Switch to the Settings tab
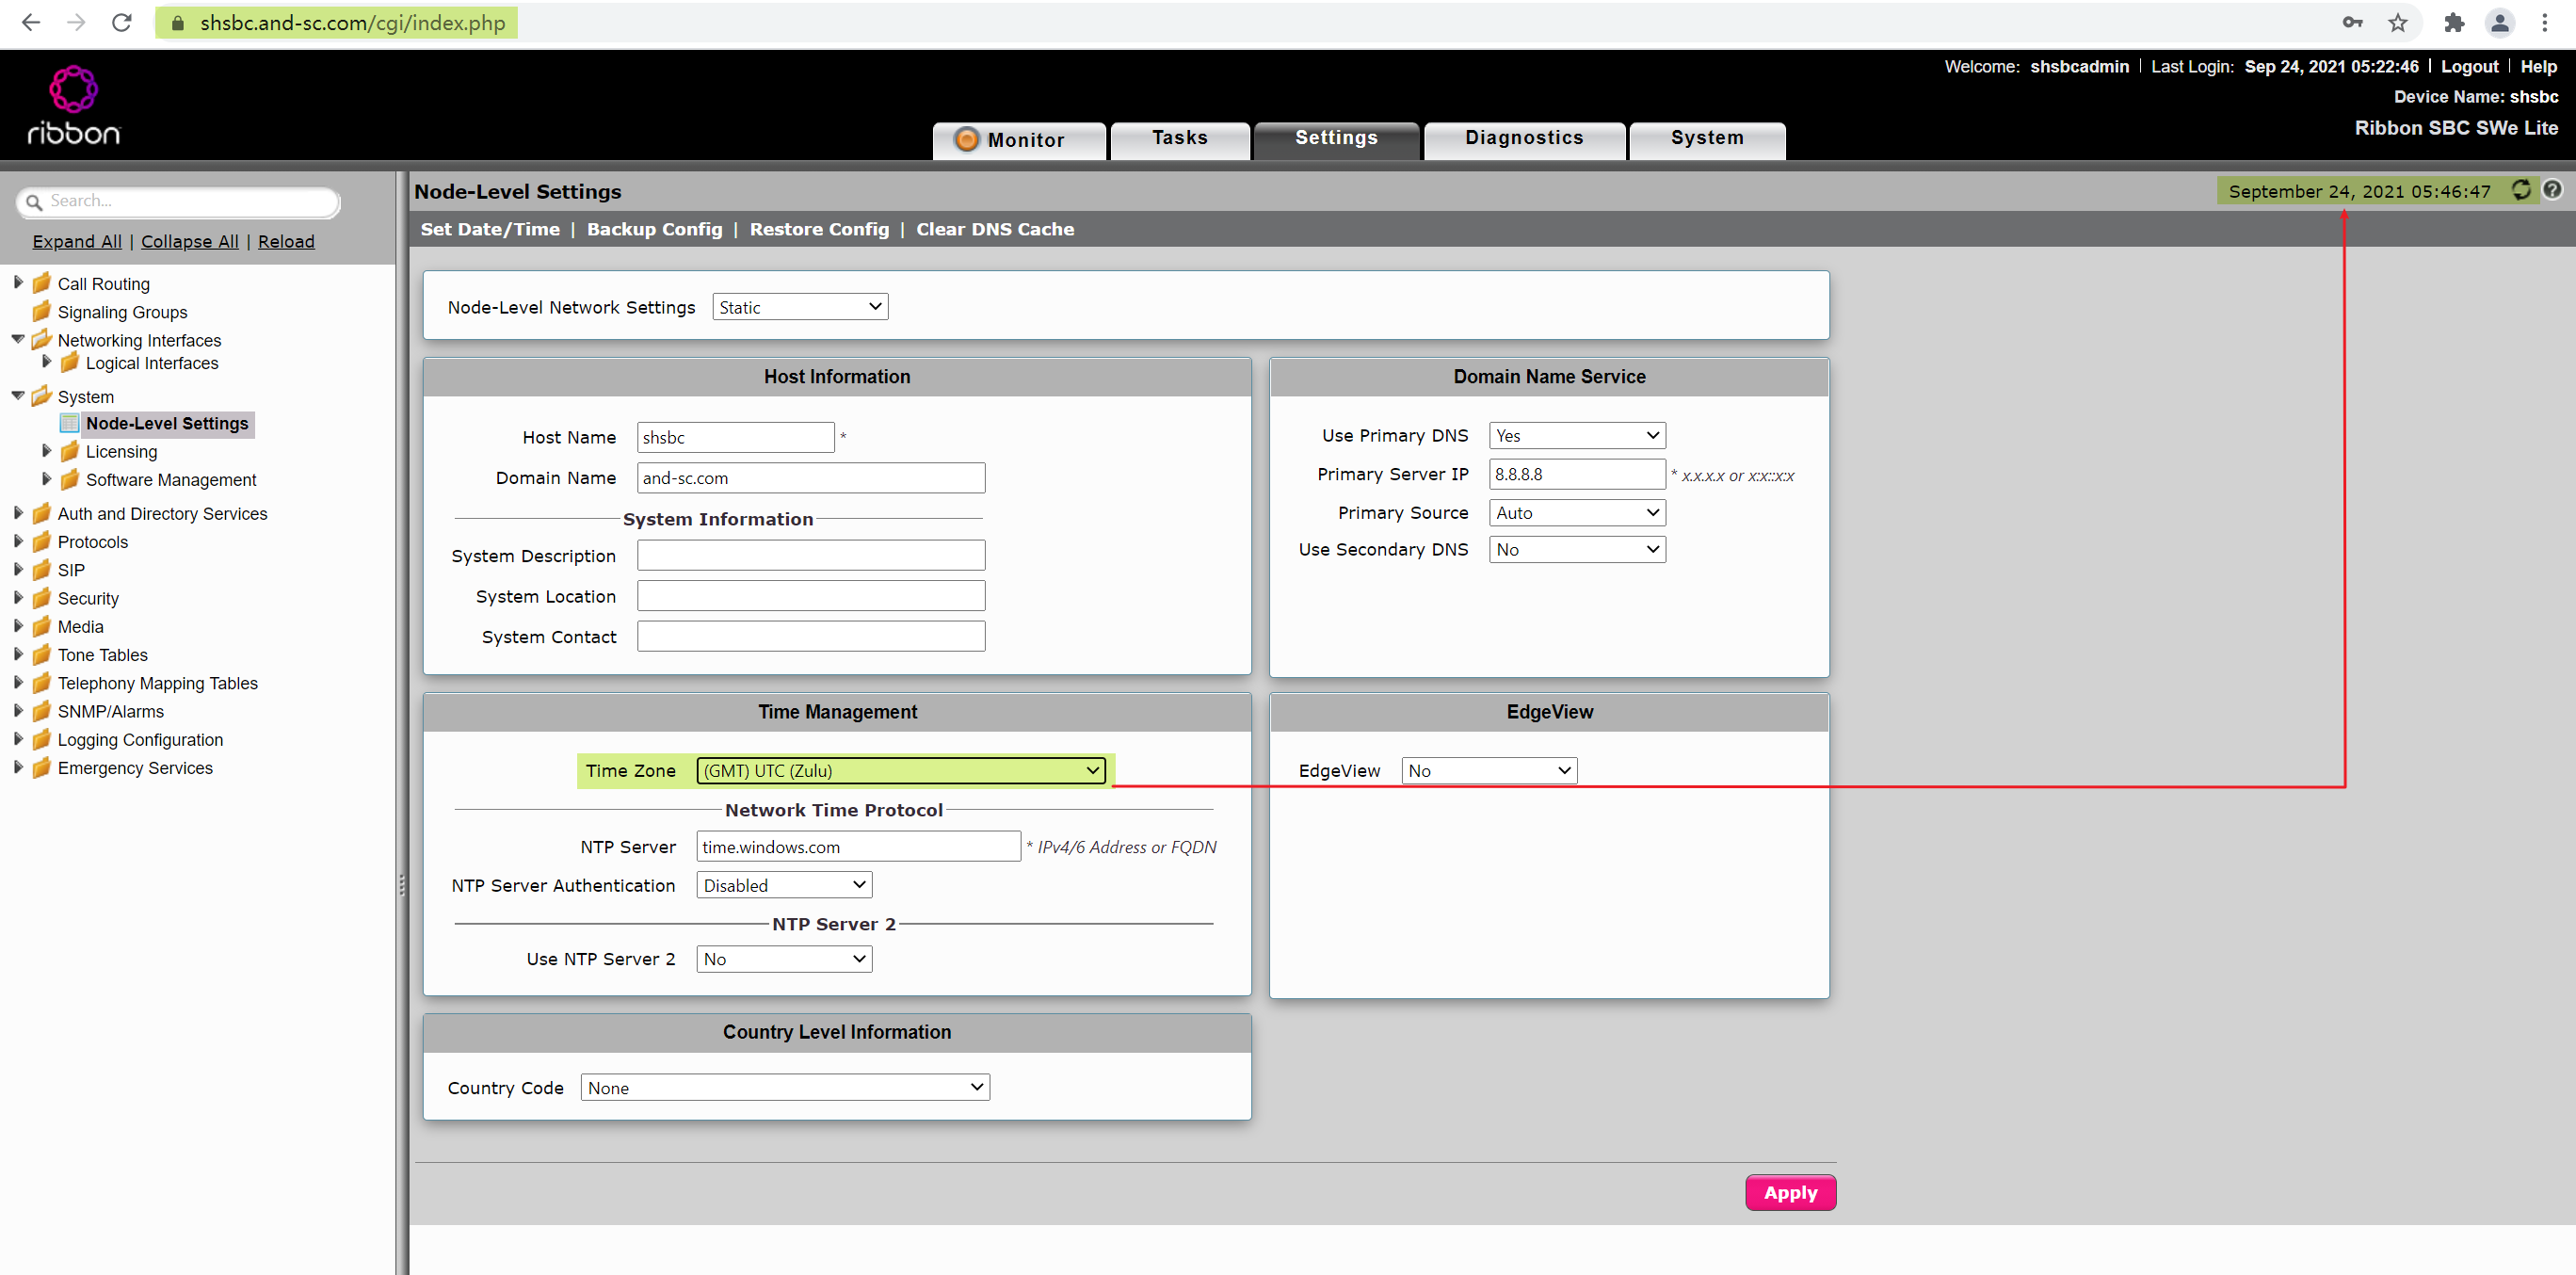 [x=1336, y=139]
